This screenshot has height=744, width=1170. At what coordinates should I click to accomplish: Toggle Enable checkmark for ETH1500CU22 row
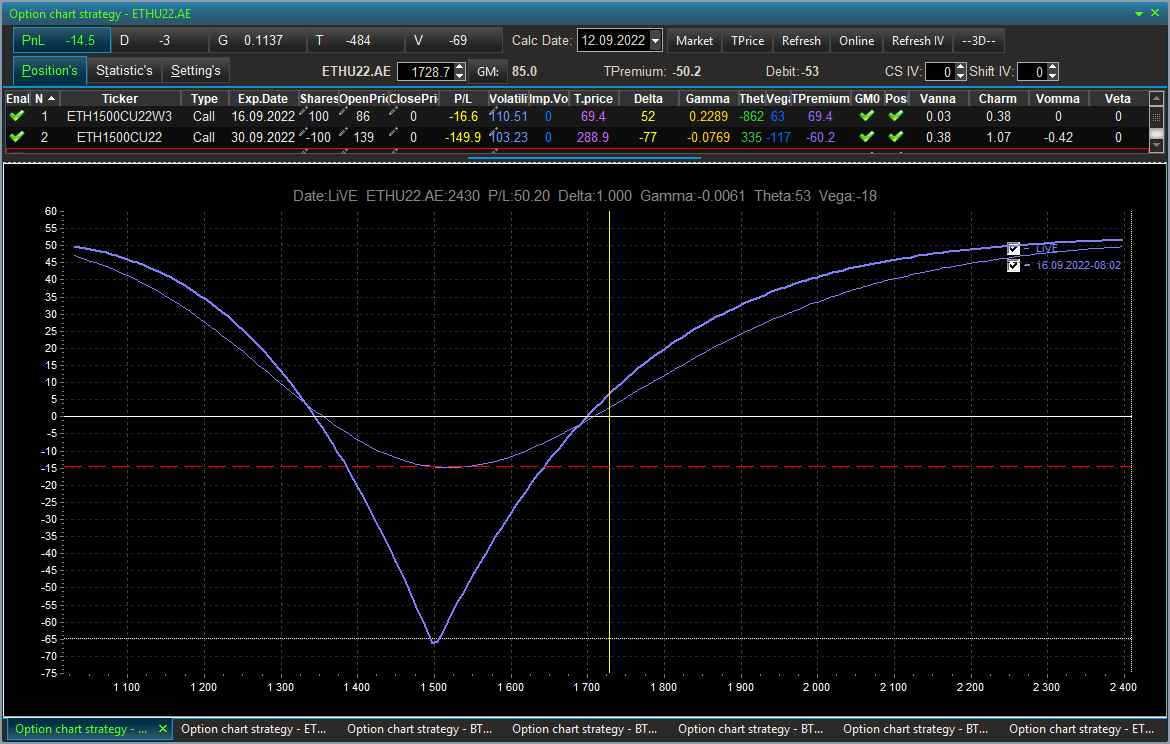17,137
